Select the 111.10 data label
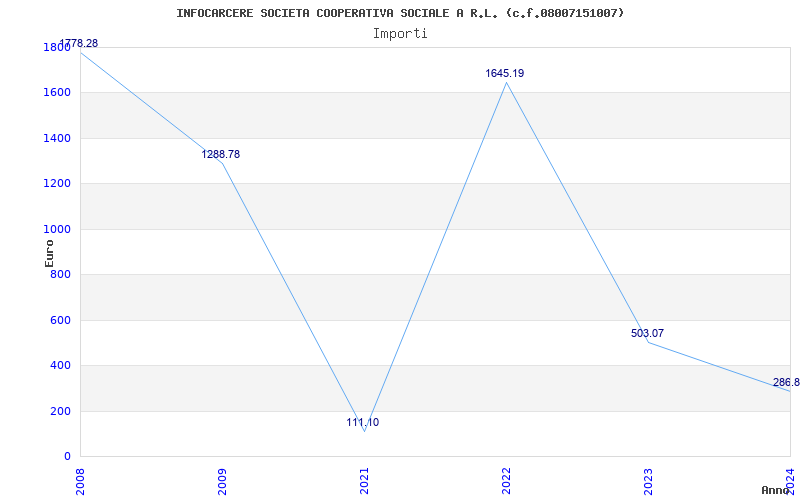 click(363, 422)
